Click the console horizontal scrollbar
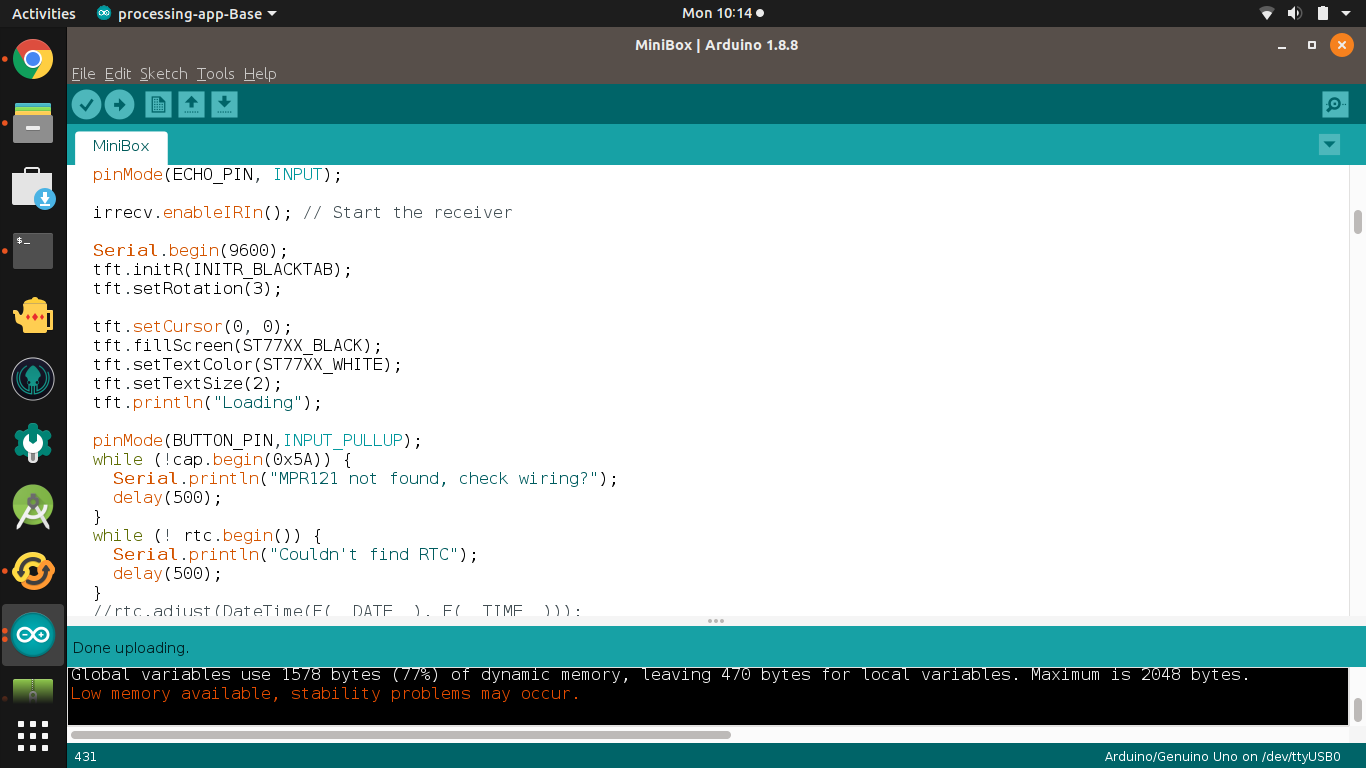 click(399, 734)
